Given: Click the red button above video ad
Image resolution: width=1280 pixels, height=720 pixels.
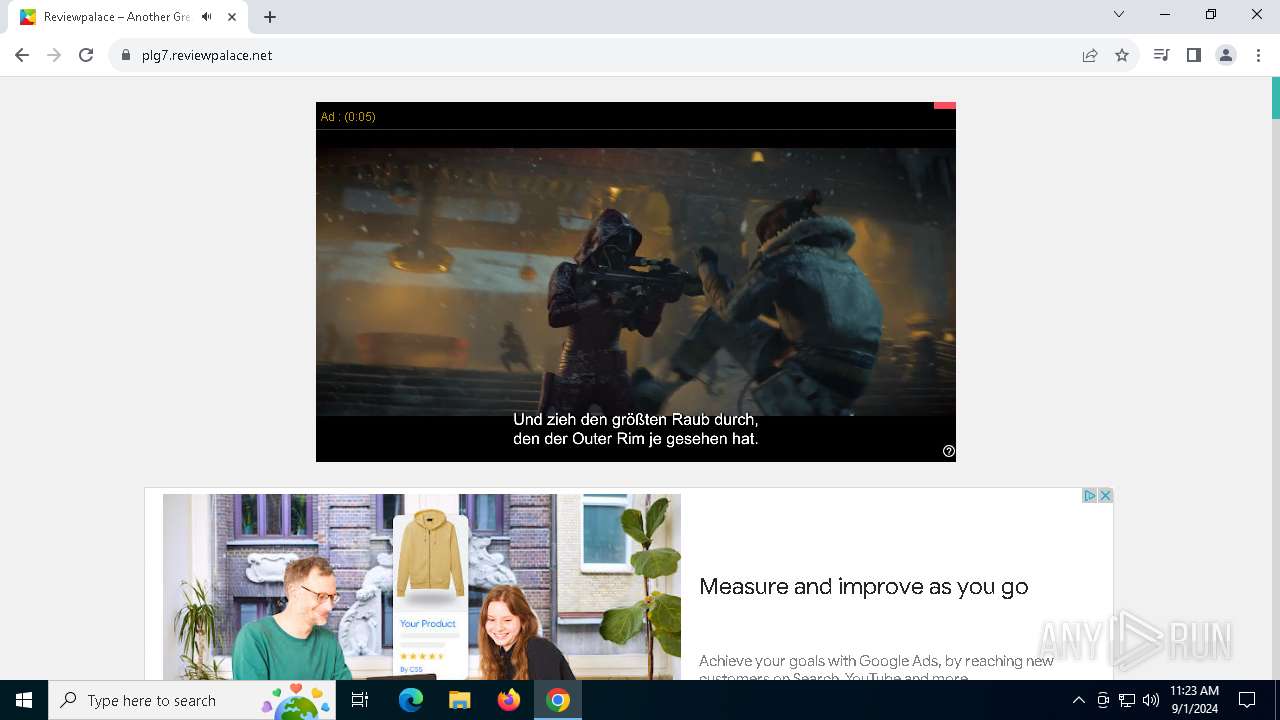Looking at the screenshot, I should pos(945,105).
